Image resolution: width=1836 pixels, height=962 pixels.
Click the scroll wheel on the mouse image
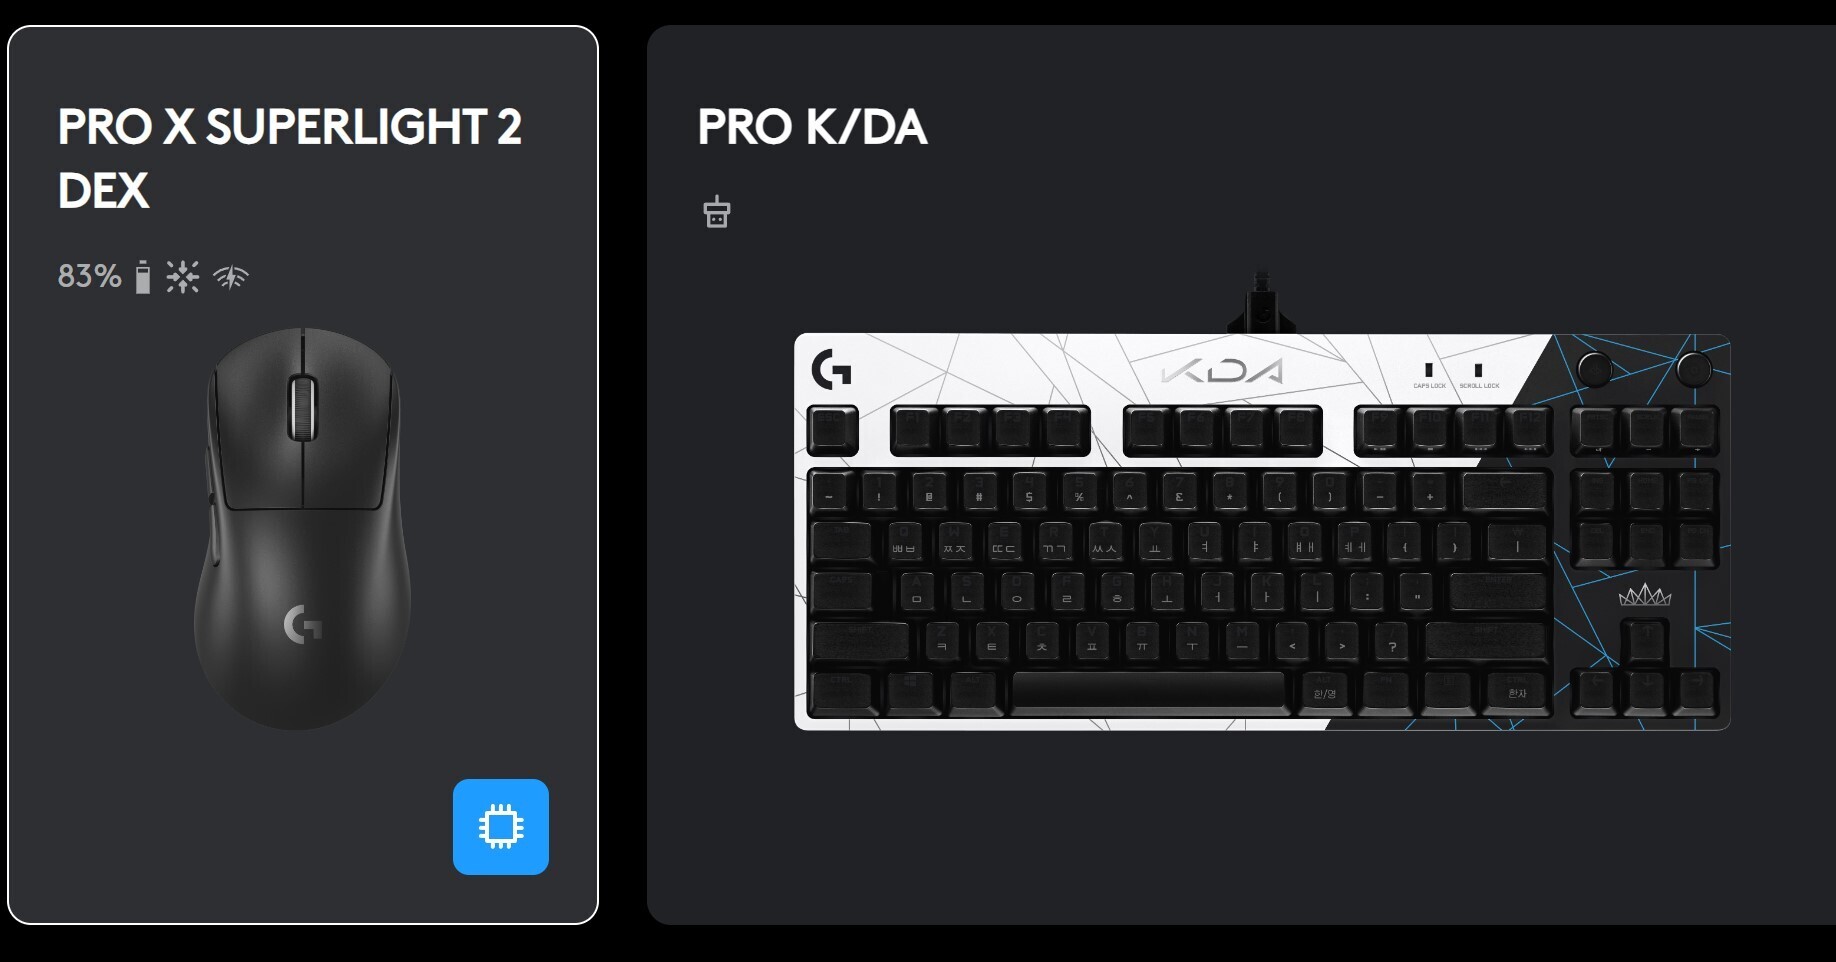[x=303, y=407]
